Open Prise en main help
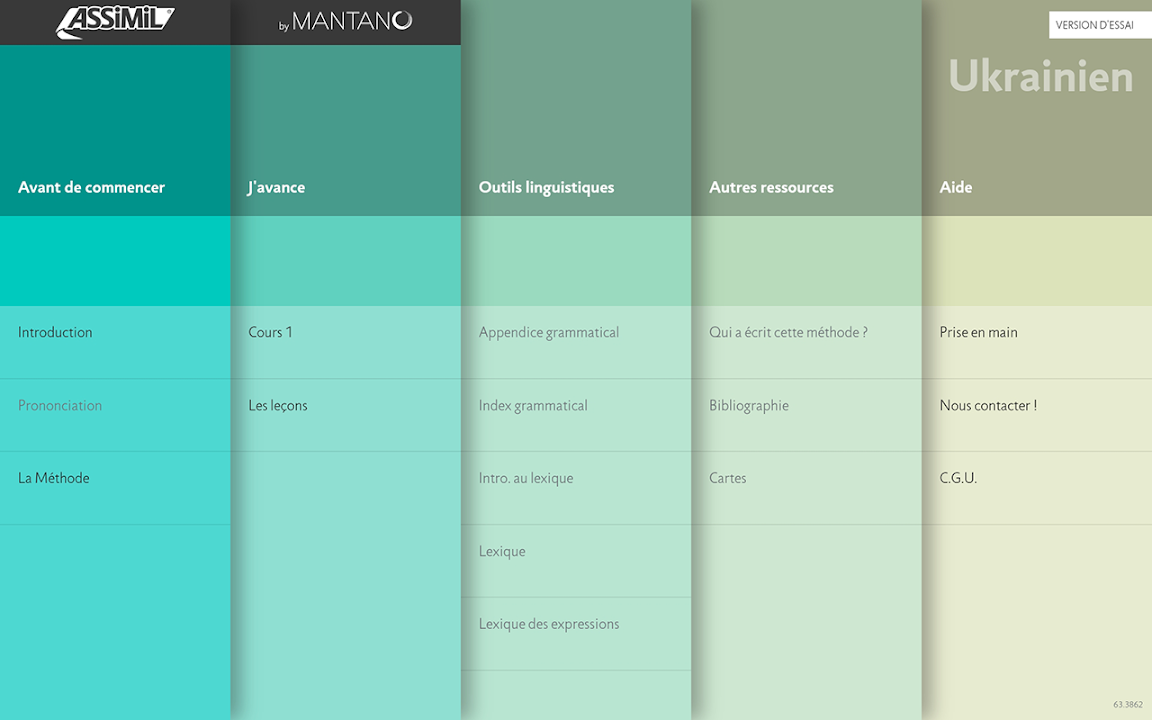This screenshot has height=720, width=1152. pos(978,333)
